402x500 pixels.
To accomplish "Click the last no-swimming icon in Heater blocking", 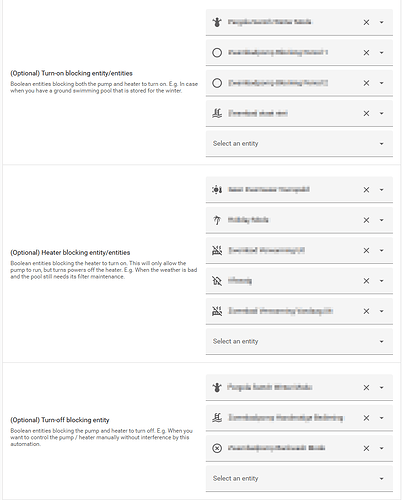I will pos(217,311).
